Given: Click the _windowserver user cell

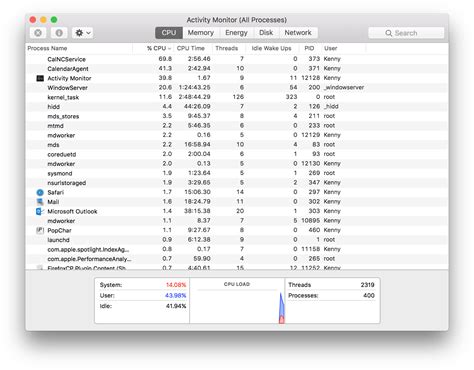Looking at the screenshot, I should (344, 87).
